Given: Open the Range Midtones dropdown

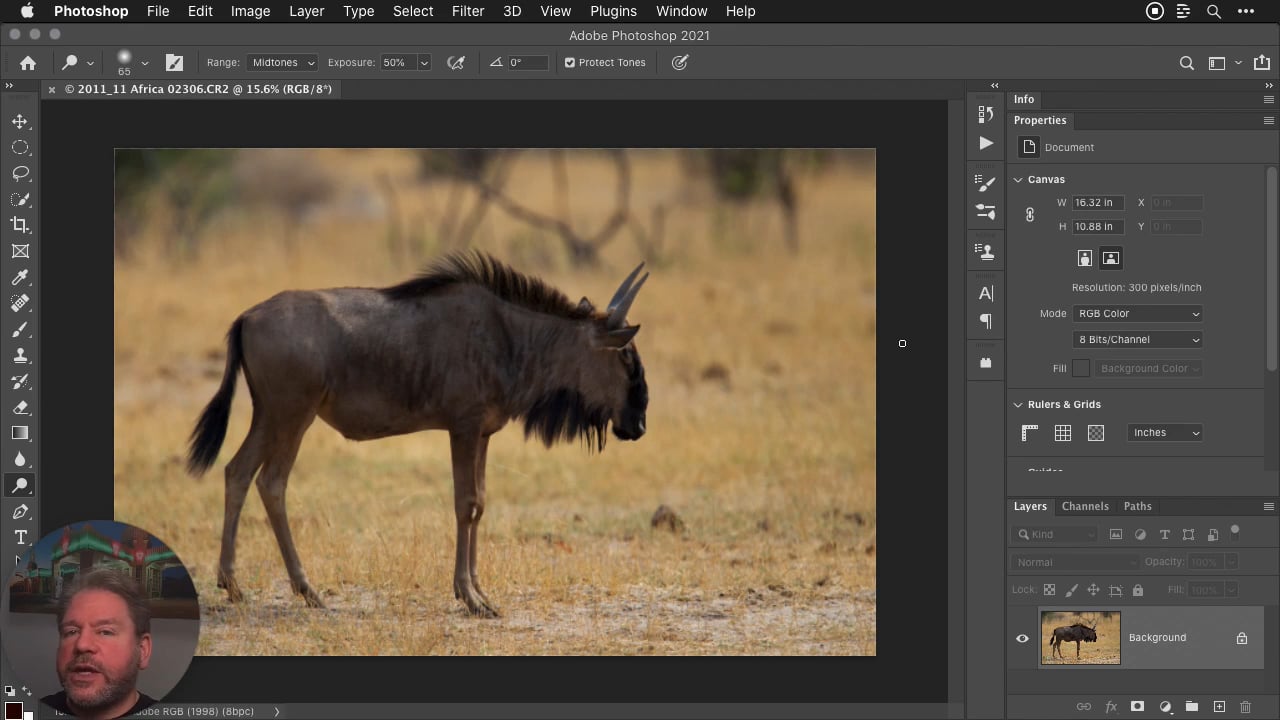Looking at the screenshot, I should [x=282, y=62].
